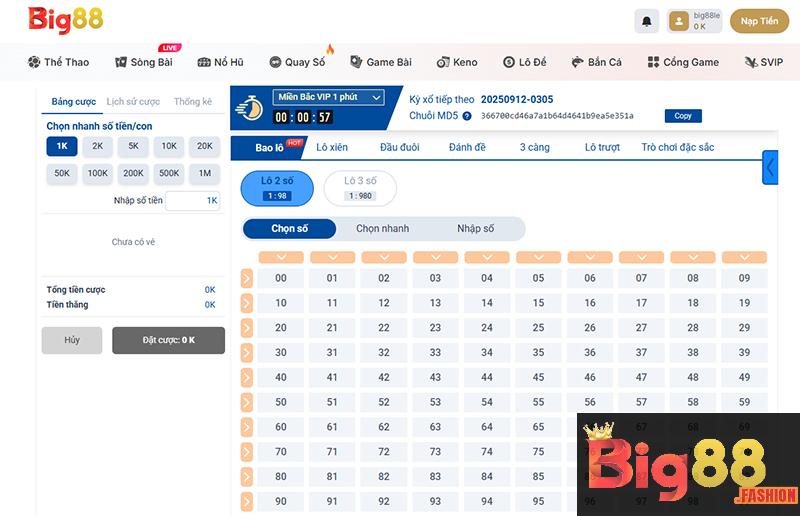Viewport: 800px width, 516px height.
Task: Open the blue side panel arrow
Action: [770, 167]
